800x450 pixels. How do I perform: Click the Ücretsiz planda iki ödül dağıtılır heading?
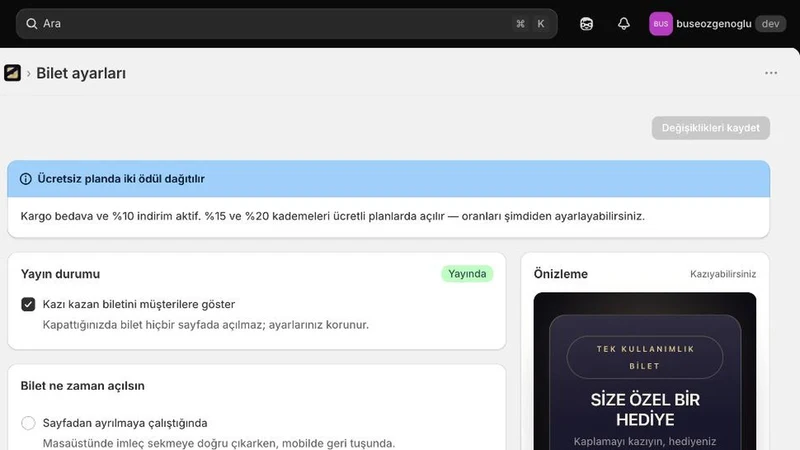(121, 179)
